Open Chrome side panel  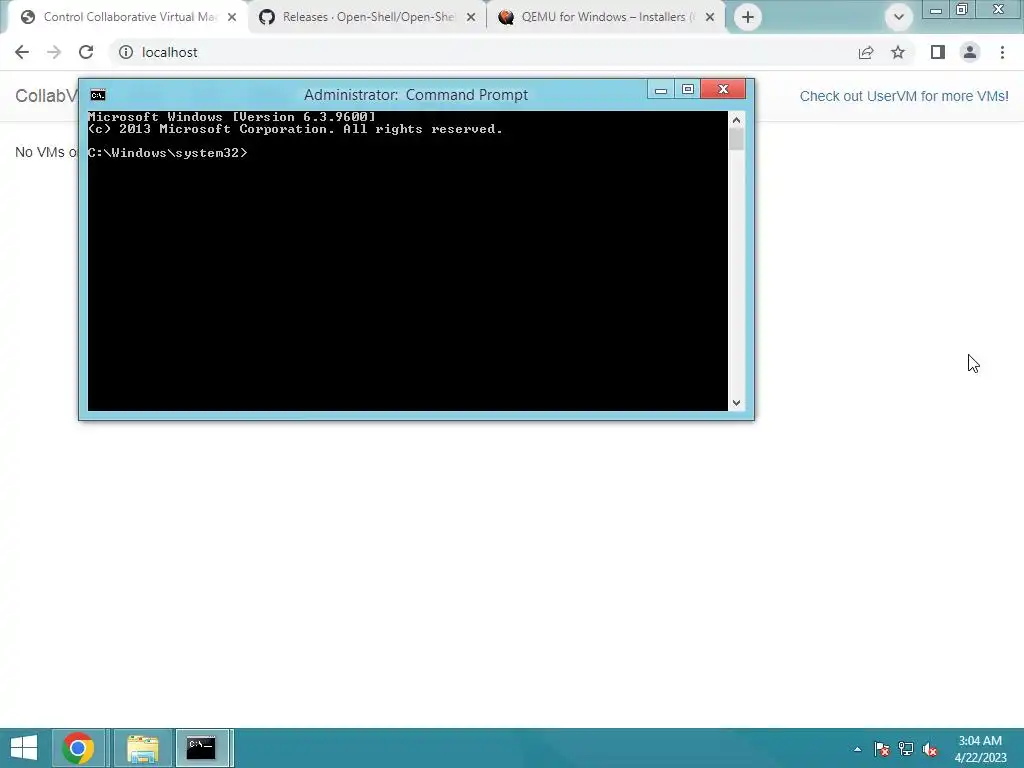point(938,52)
